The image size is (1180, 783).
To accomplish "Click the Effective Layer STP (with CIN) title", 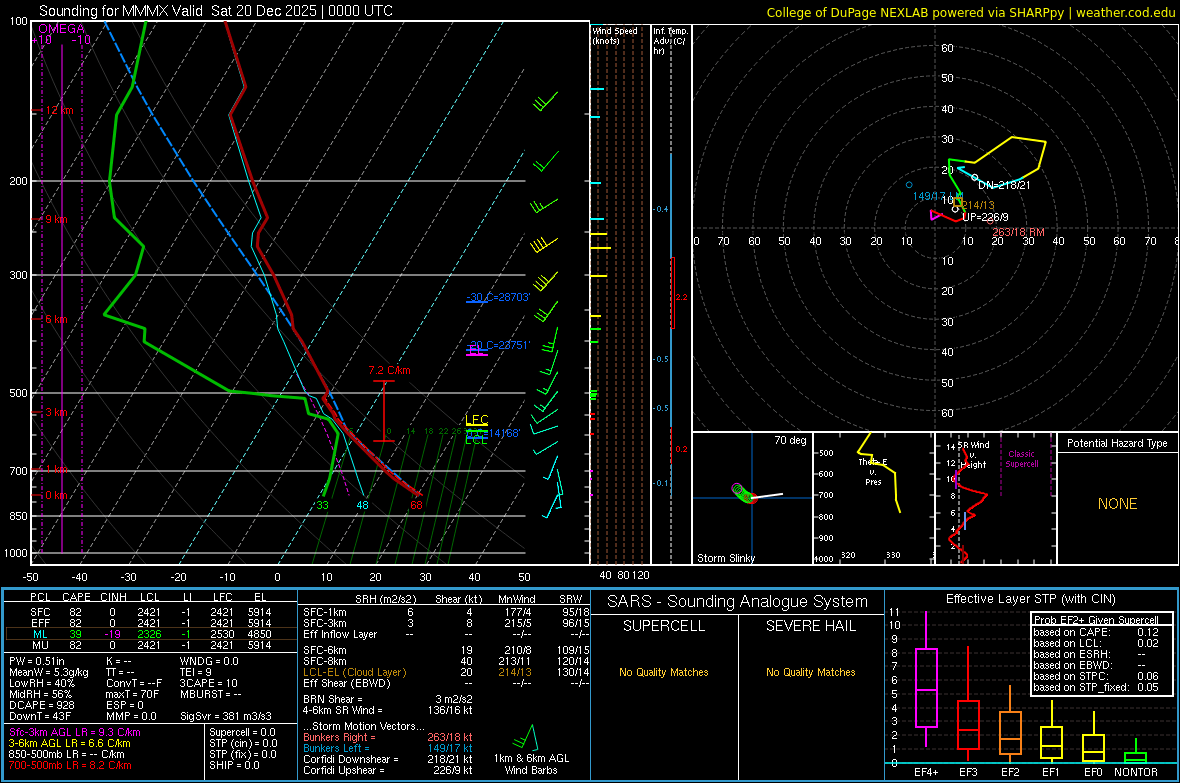I will point(1030,599).
